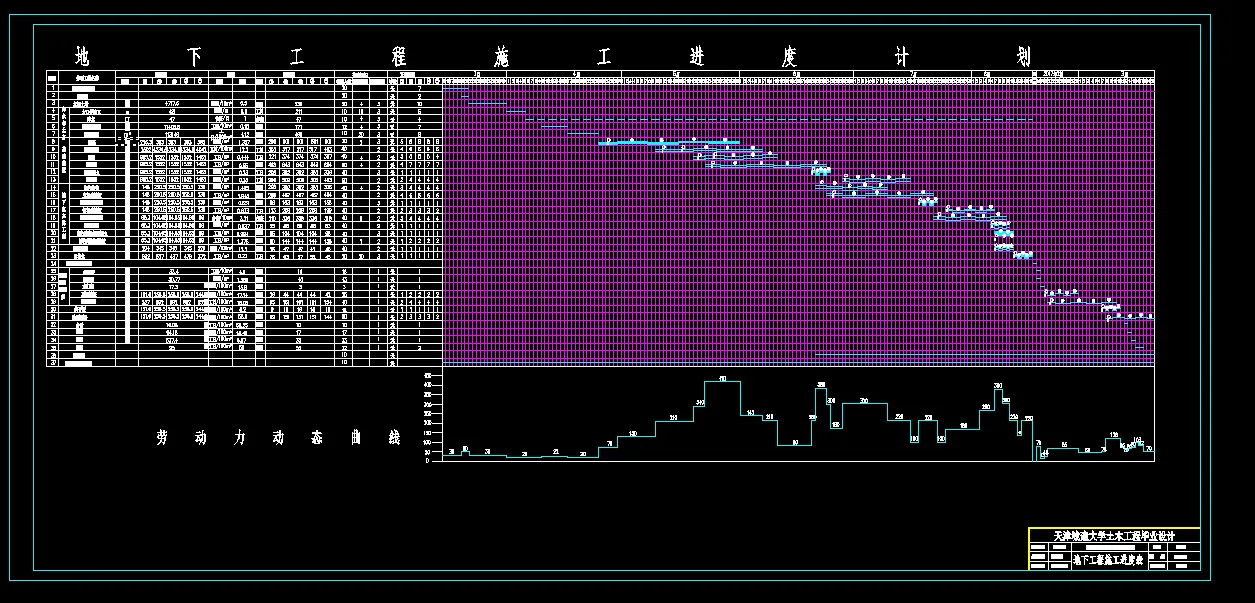The image size is (1255, 603).
Task: Click the title character '划'
Action: [x=1023, y=56]
